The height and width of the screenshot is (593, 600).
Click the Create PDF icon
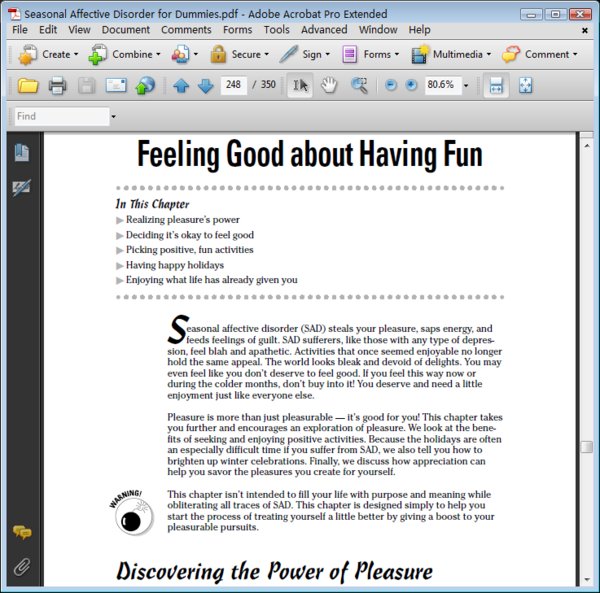pyautogui.click(x=28, y=54)
